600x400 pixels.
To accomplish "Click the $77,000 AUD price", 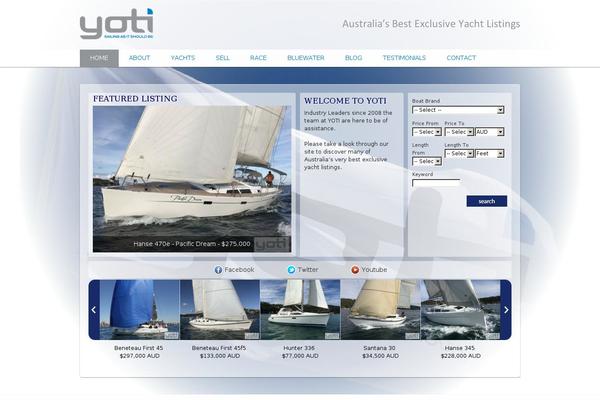I will [300, 356].
